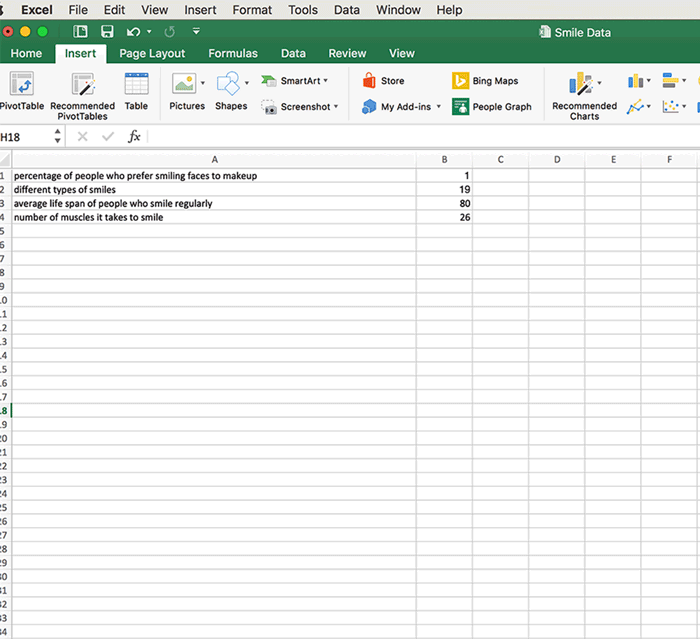Viewport: 700px width, 639px height.
Task: Open the View ribbon tab
Action: 402,54
